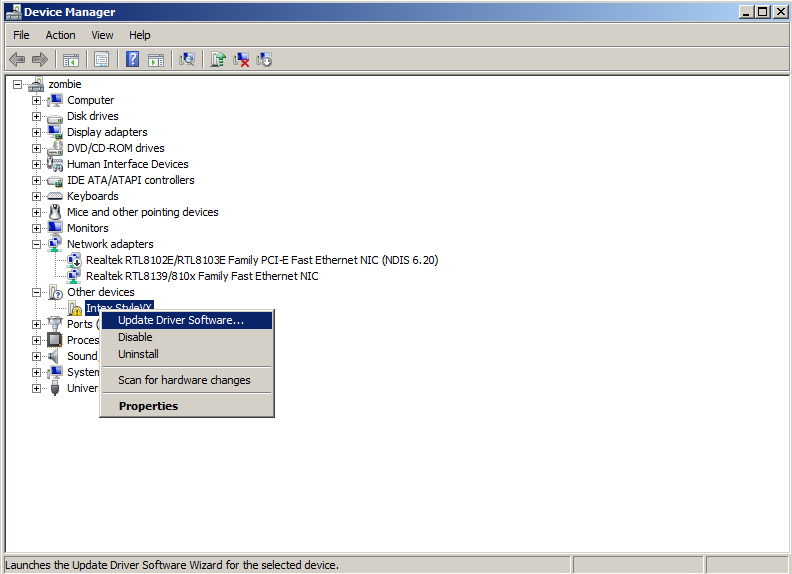Expand the Monitors node
The image size is (792, 574).
click(x=36, y=228)
